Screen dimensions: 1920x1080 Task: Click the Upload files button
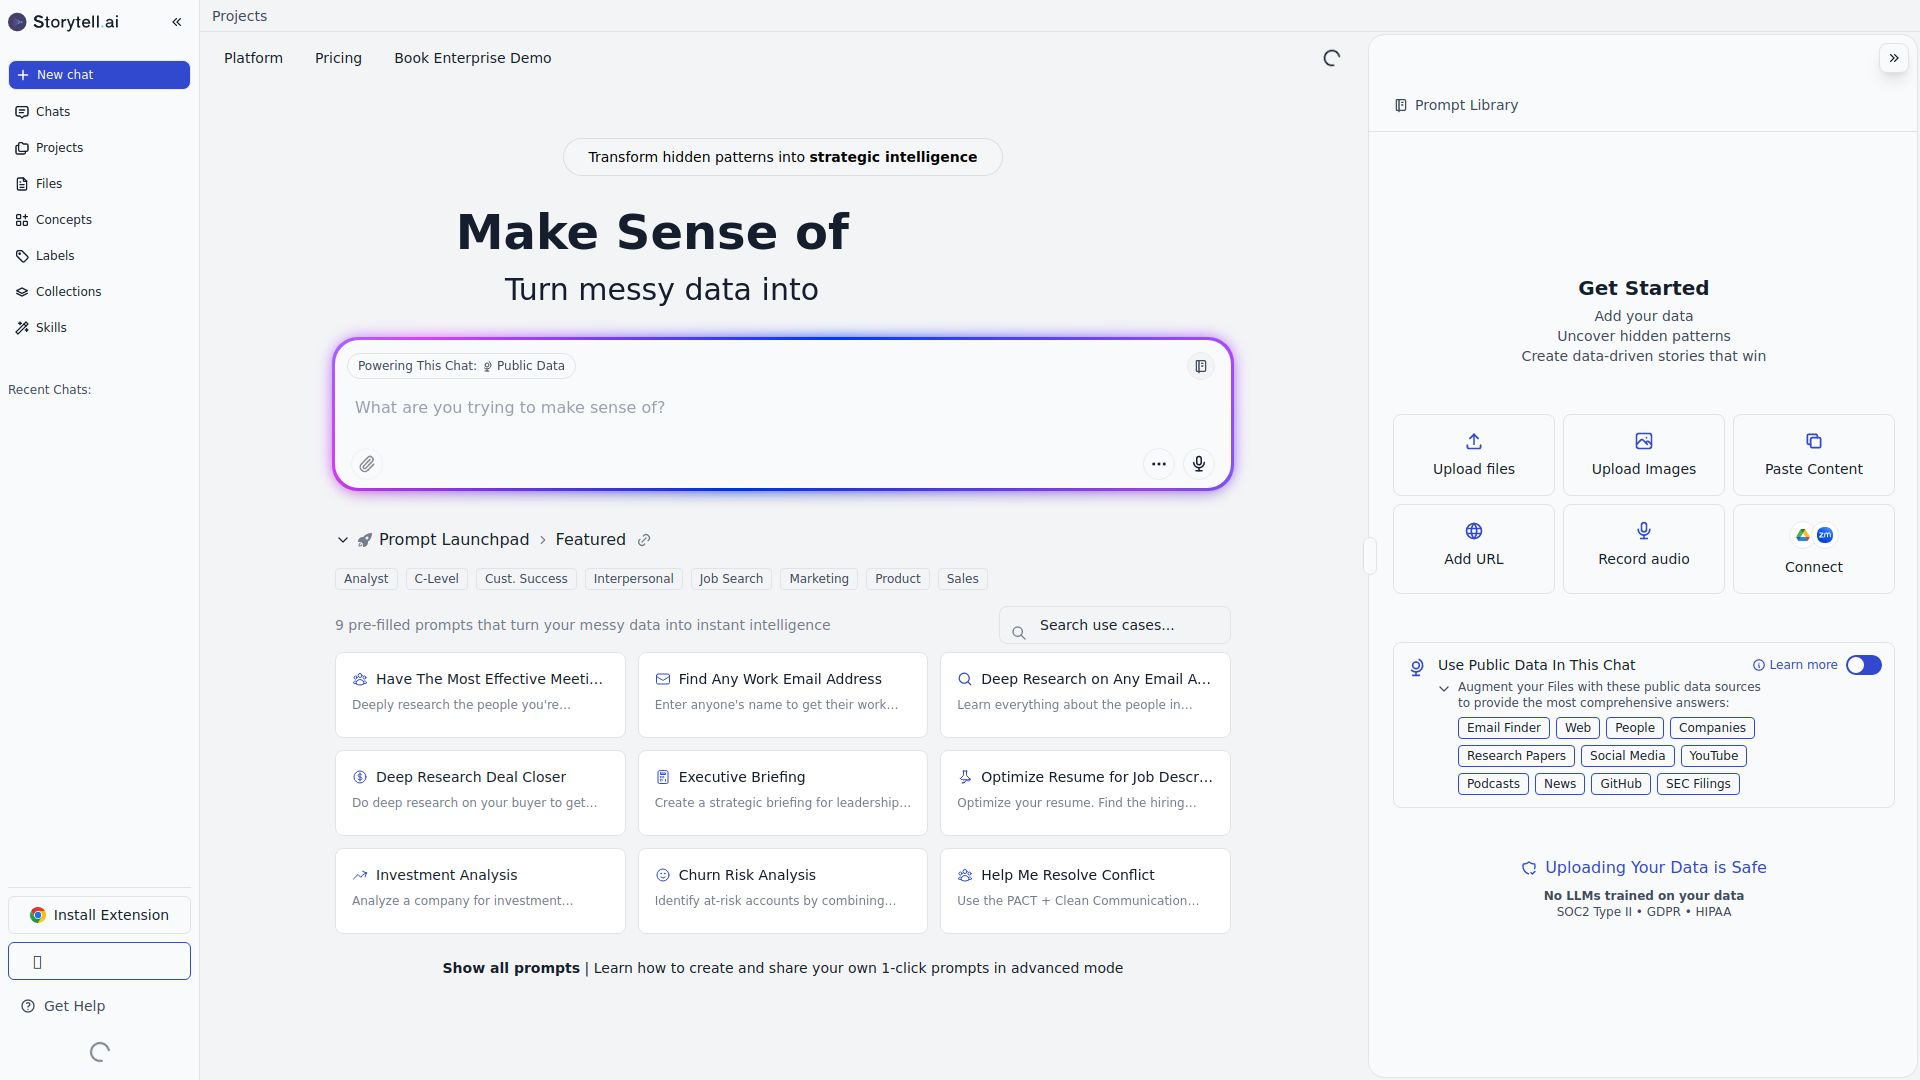(x=1472, y=454)
